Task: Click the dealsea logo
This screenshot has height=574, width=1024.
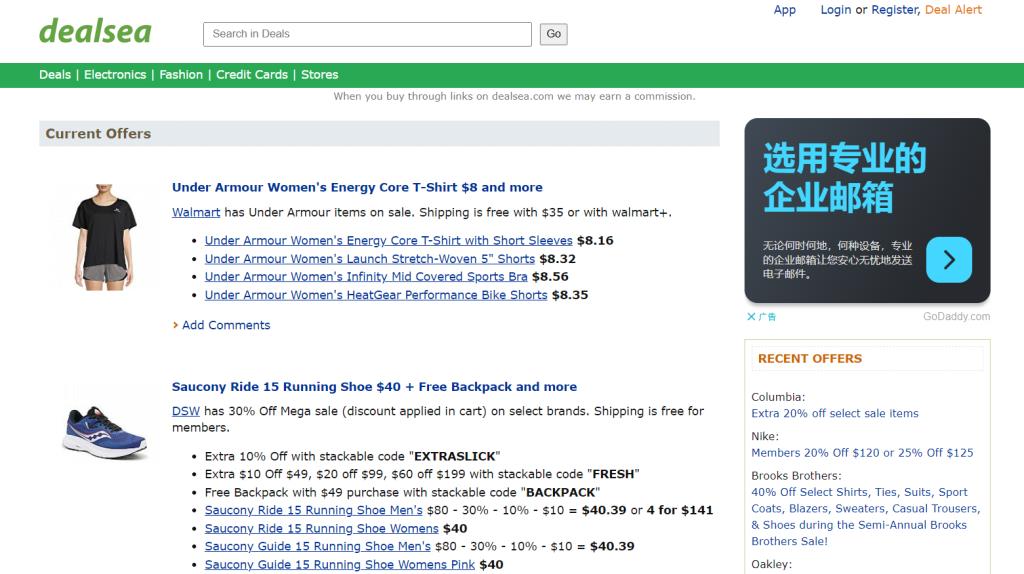Action: point(95,31)
